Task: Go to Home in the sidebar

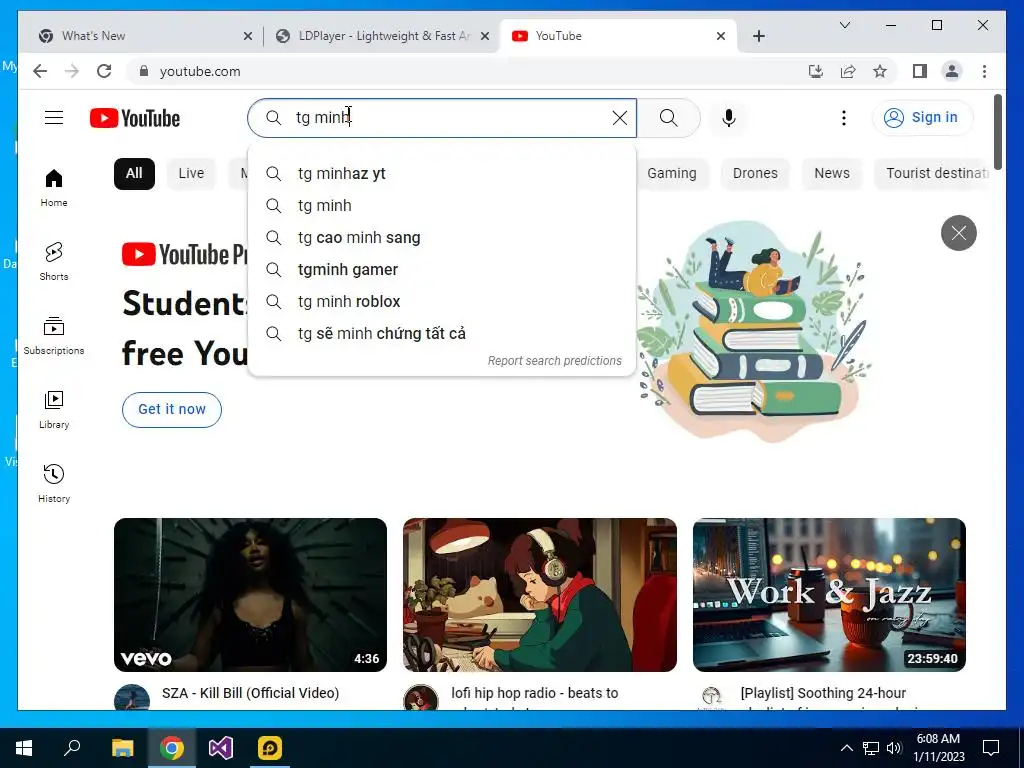Action: (x=54, y=188)
